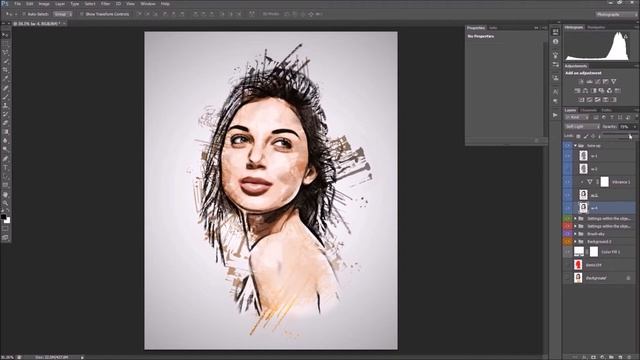Select the Eraser tool
The width and height of the screenshot is (640, 360).
(5, 123)
